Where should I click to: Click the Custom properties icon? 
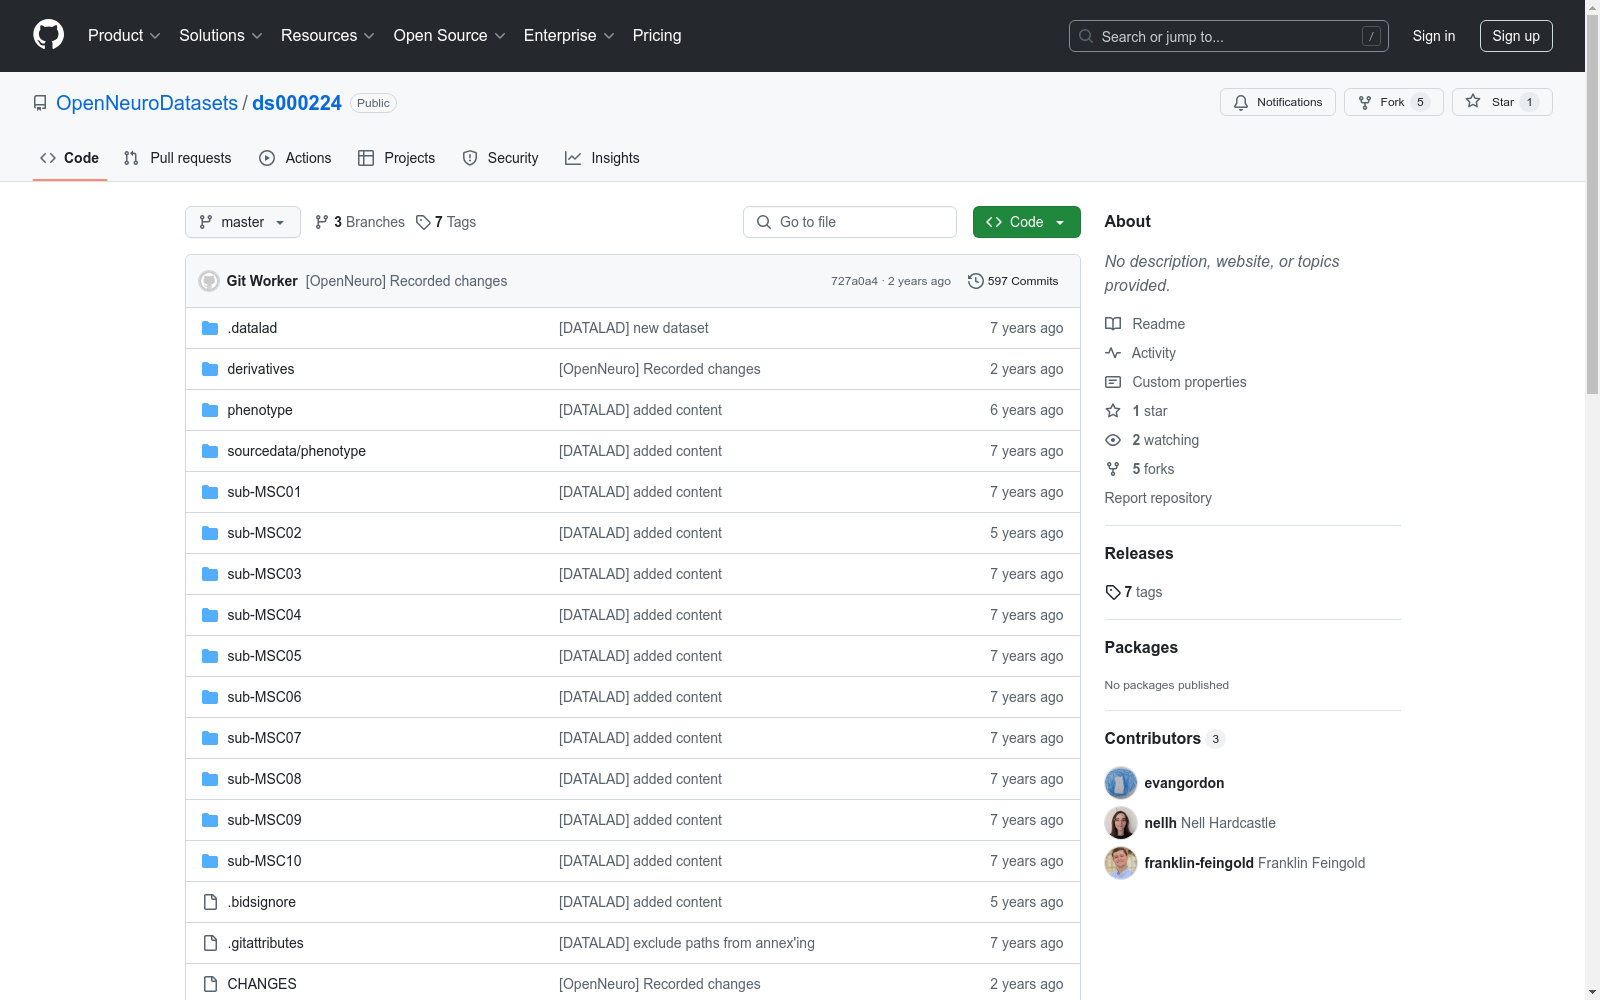pyautogui.click(x=1113, y=382)
